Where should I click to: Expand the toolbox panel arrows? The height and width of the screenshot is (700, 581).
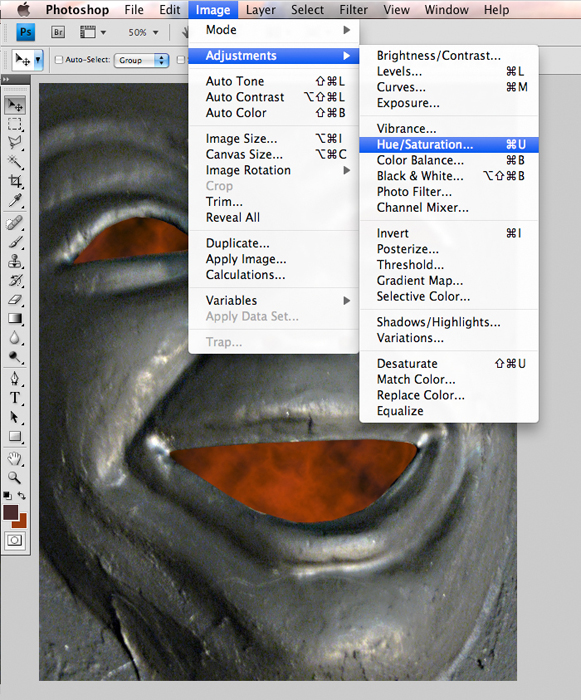(x=6, y=79)
